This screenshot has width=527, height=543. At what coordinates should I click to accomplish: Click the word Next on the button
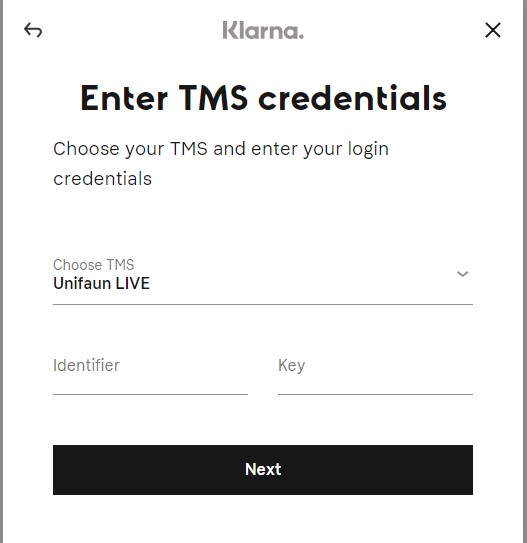263,470
